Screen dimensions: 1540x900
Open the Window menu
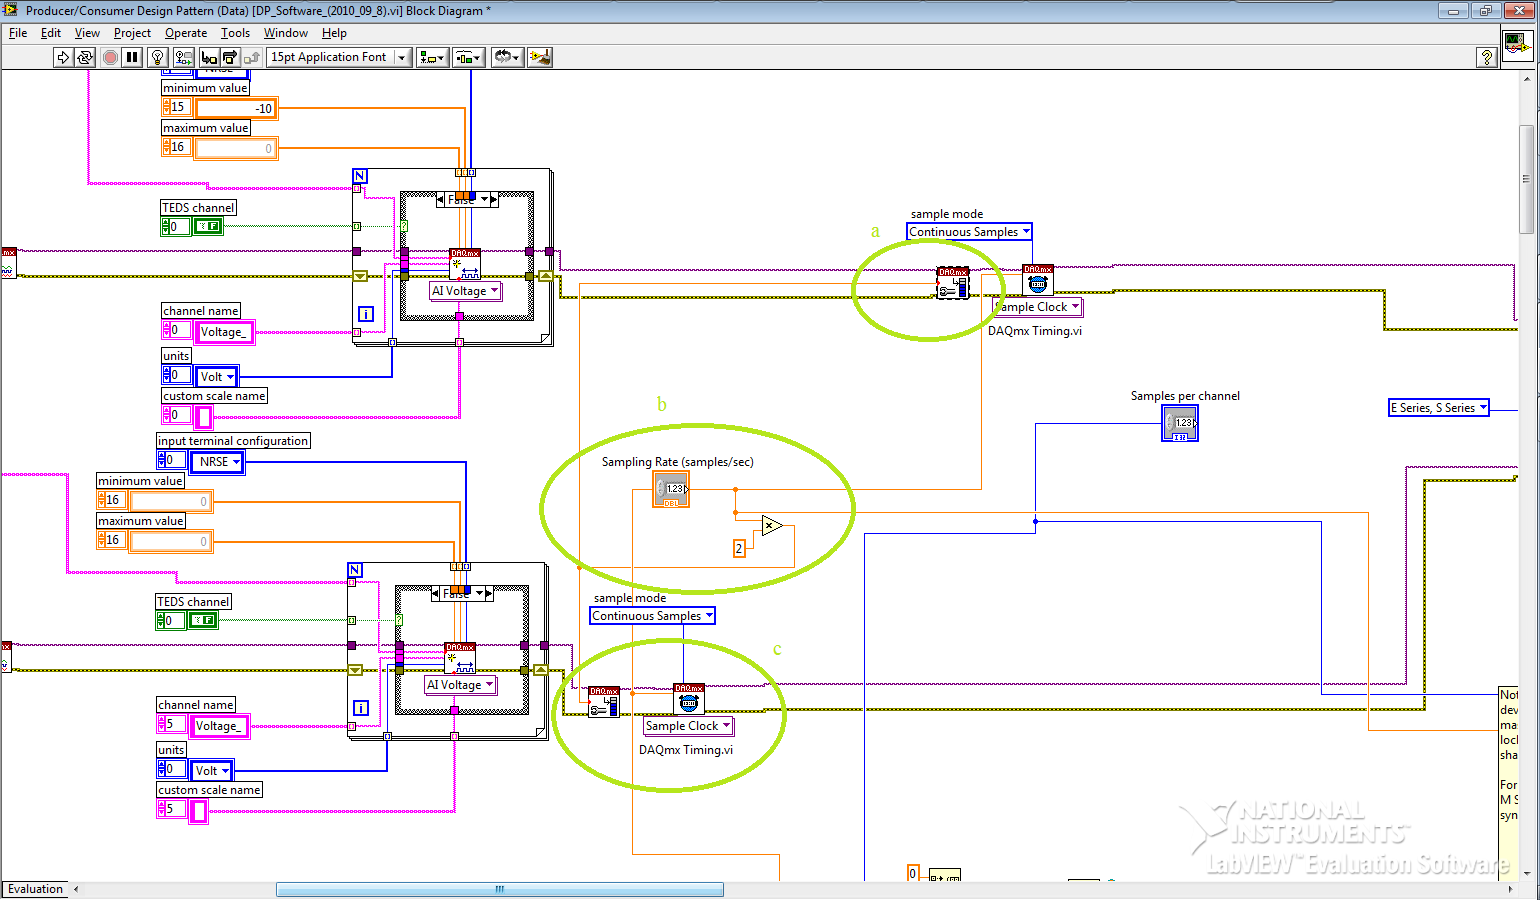(286, 33)
